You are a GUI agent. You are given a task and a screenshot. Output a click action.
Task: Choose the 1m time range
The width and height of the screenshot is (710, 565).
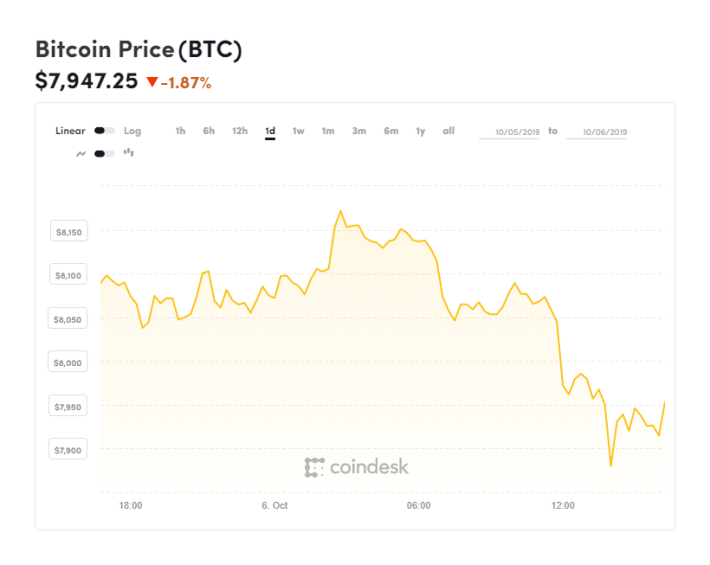(328, 131)
